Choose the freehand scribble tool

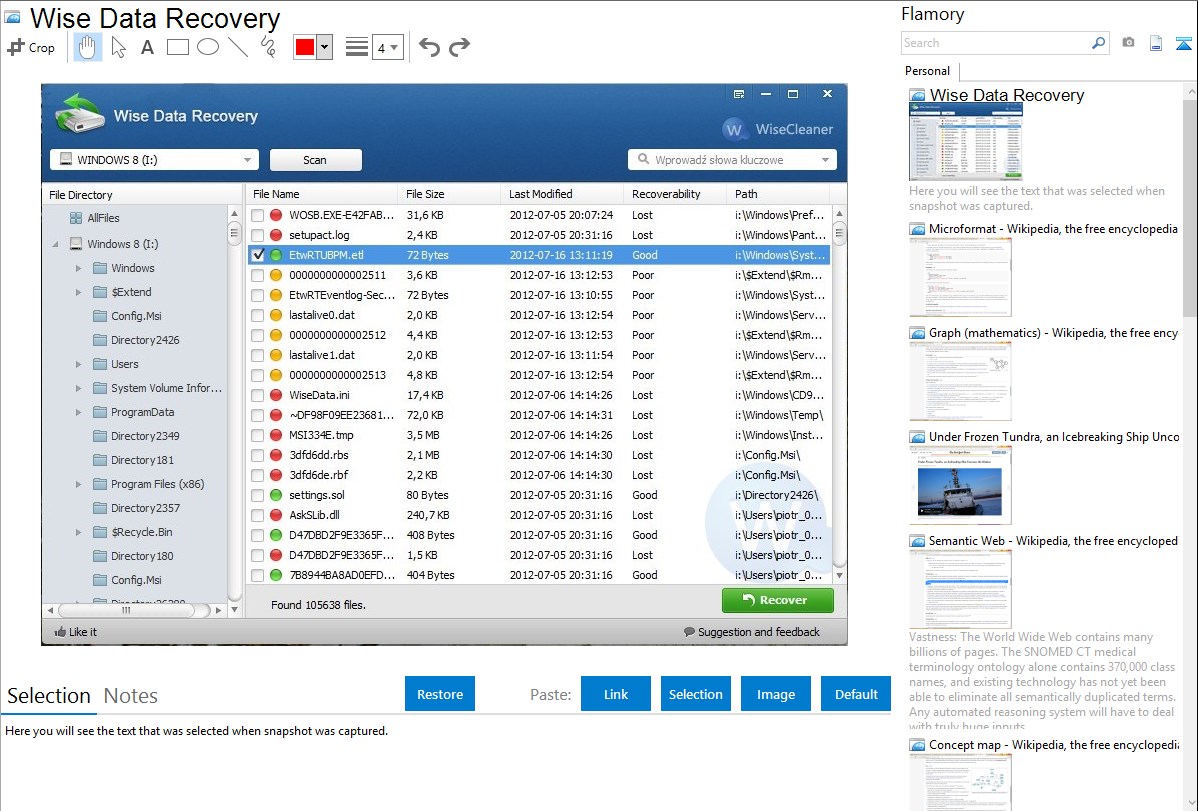(268, 47)
